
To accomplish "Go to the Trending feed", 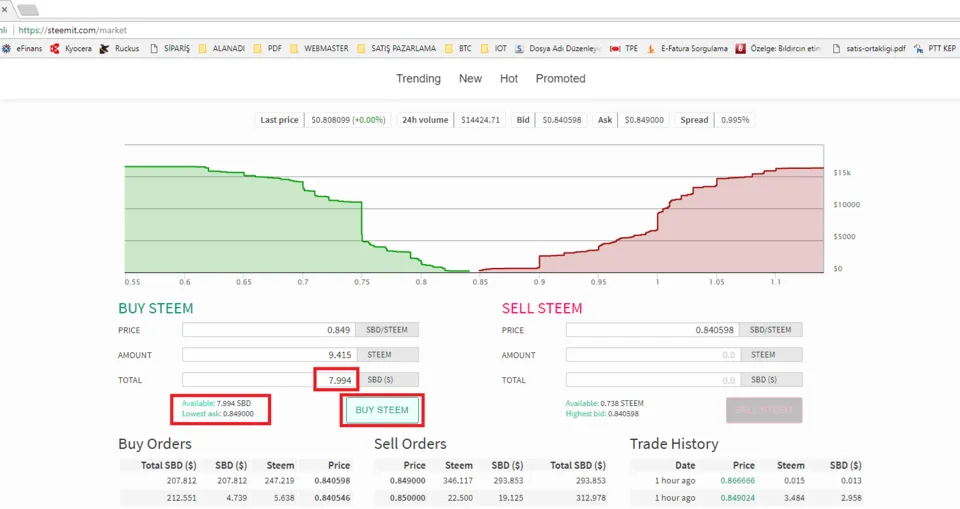I will click(x=418, y=78).
